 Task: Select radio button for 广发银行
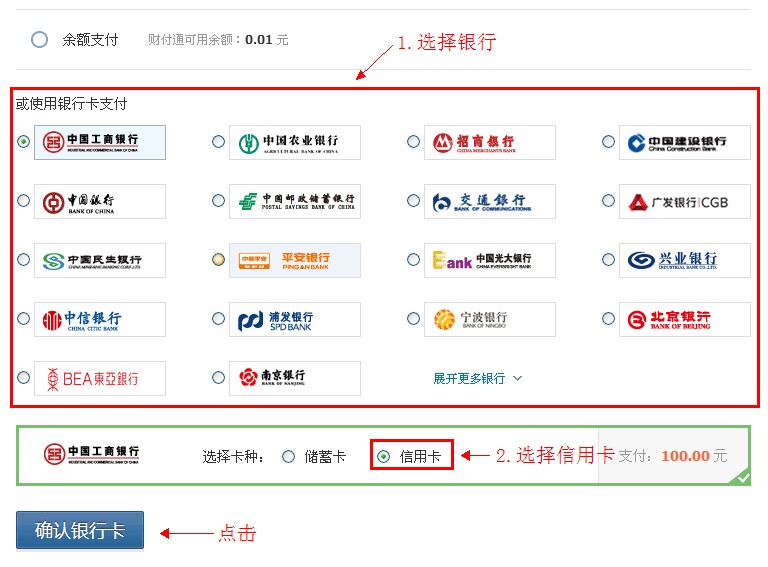tap(608, 201)
